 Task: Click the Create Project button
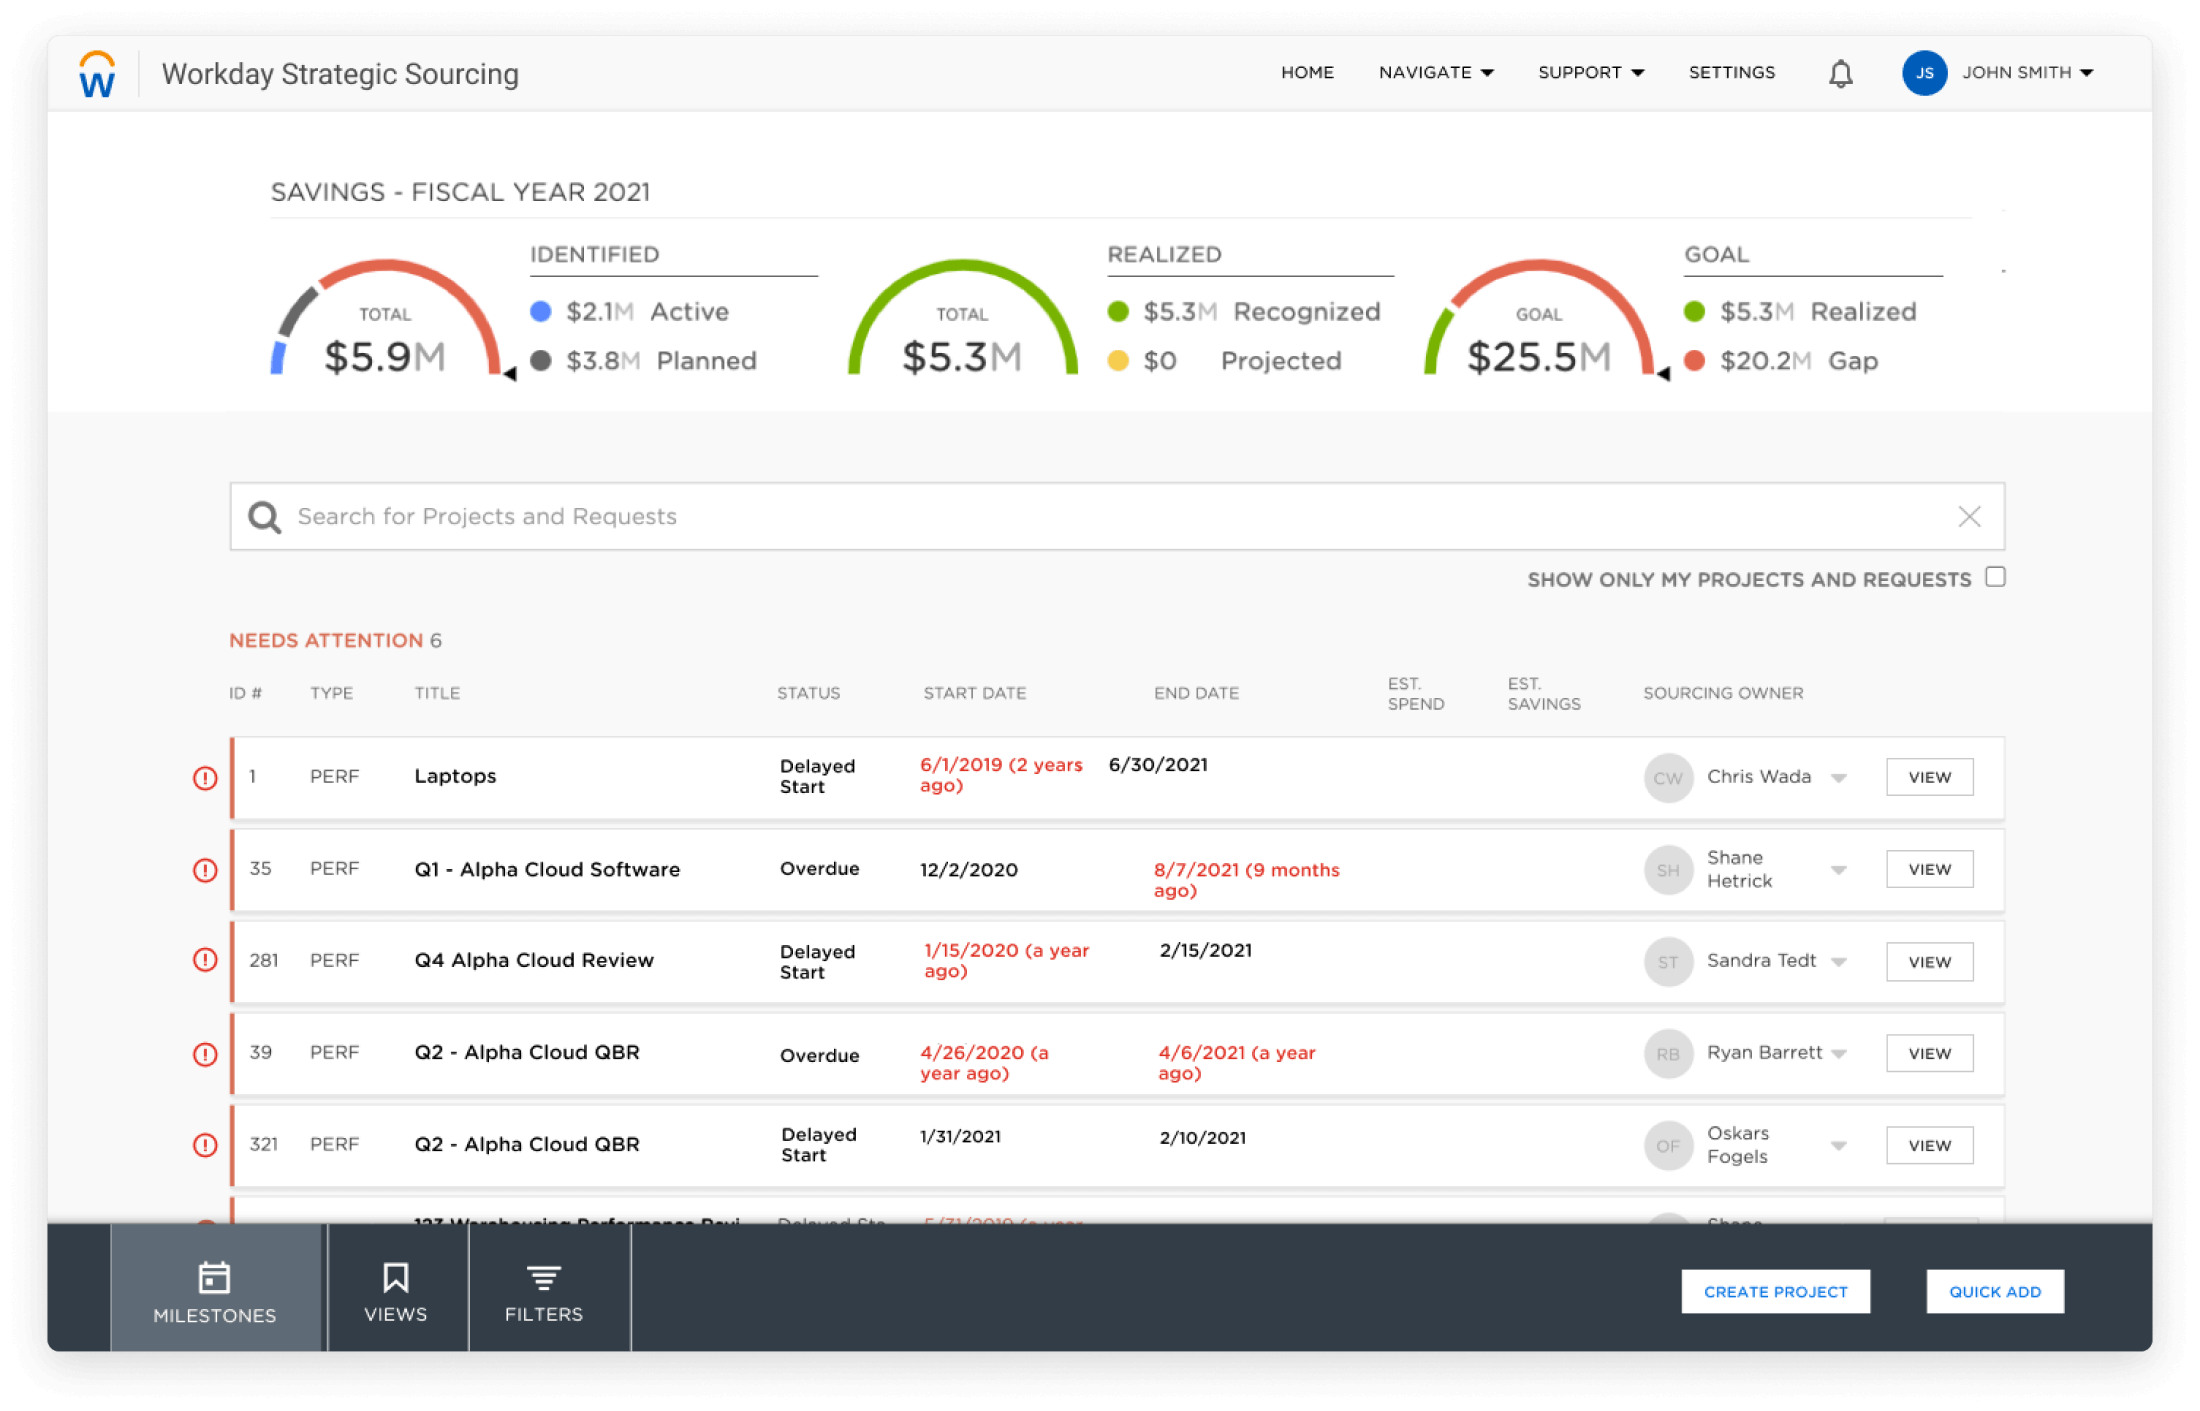click(1776, 1291)
